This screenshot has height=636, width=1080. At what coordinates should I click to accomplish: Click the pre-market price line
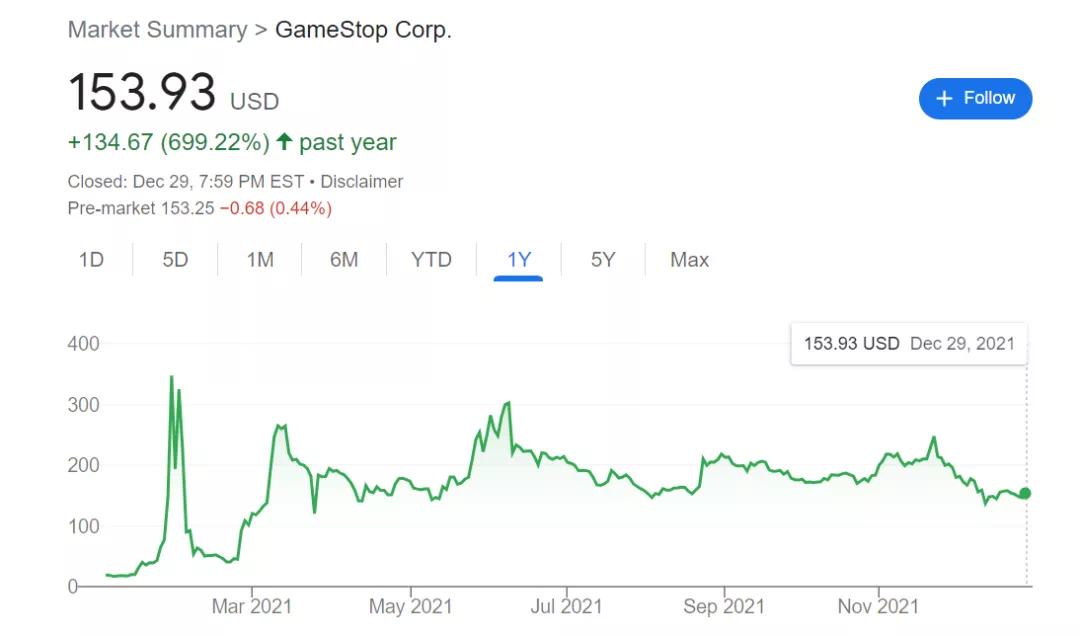point(199,208)
